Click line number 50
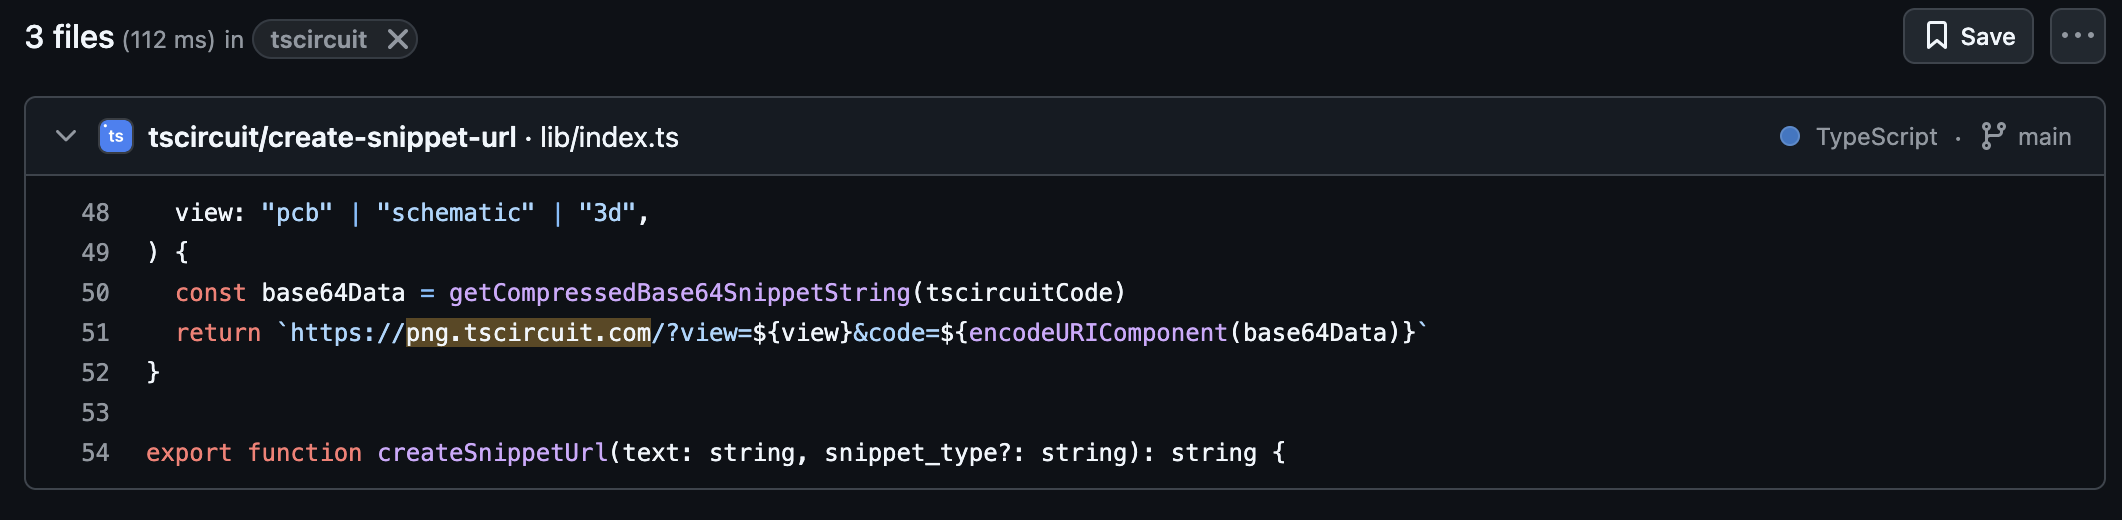 pos(95,293)
